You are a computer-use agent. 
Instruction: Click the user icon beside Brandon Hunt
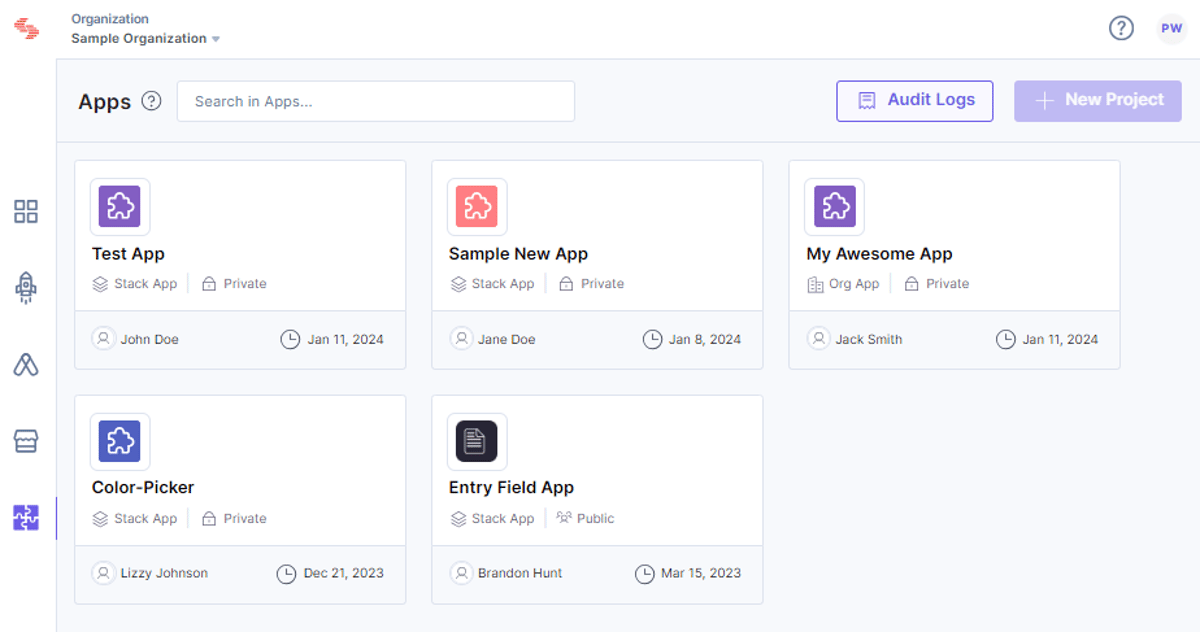coord(460,573)
